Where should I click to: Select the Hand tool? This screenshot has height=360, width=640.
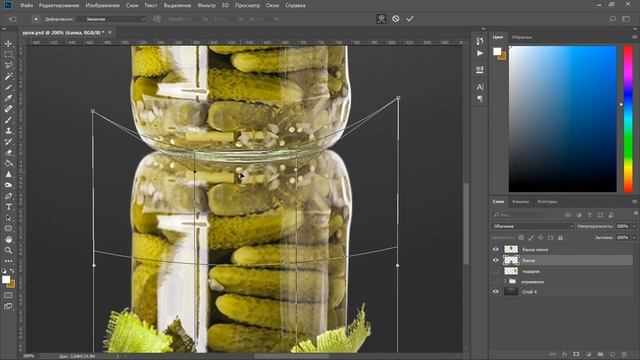click(x=8, y=240)
